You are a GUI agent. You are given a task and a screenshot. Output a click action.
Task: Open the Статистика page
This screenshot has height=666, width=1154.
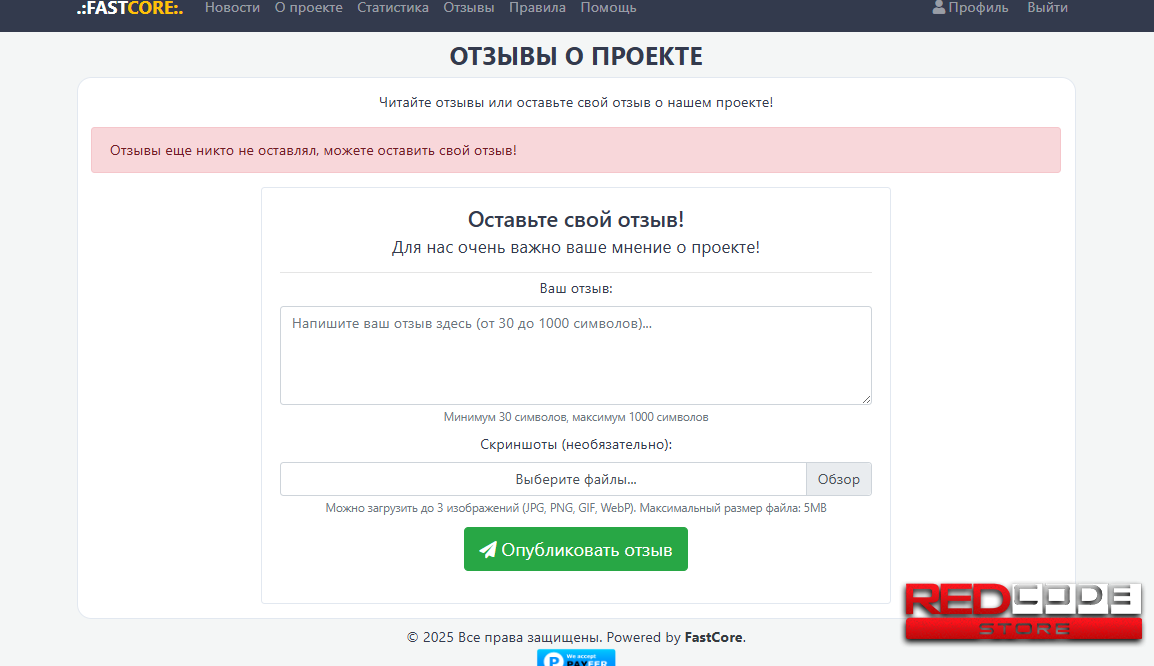tap(393, 8)
